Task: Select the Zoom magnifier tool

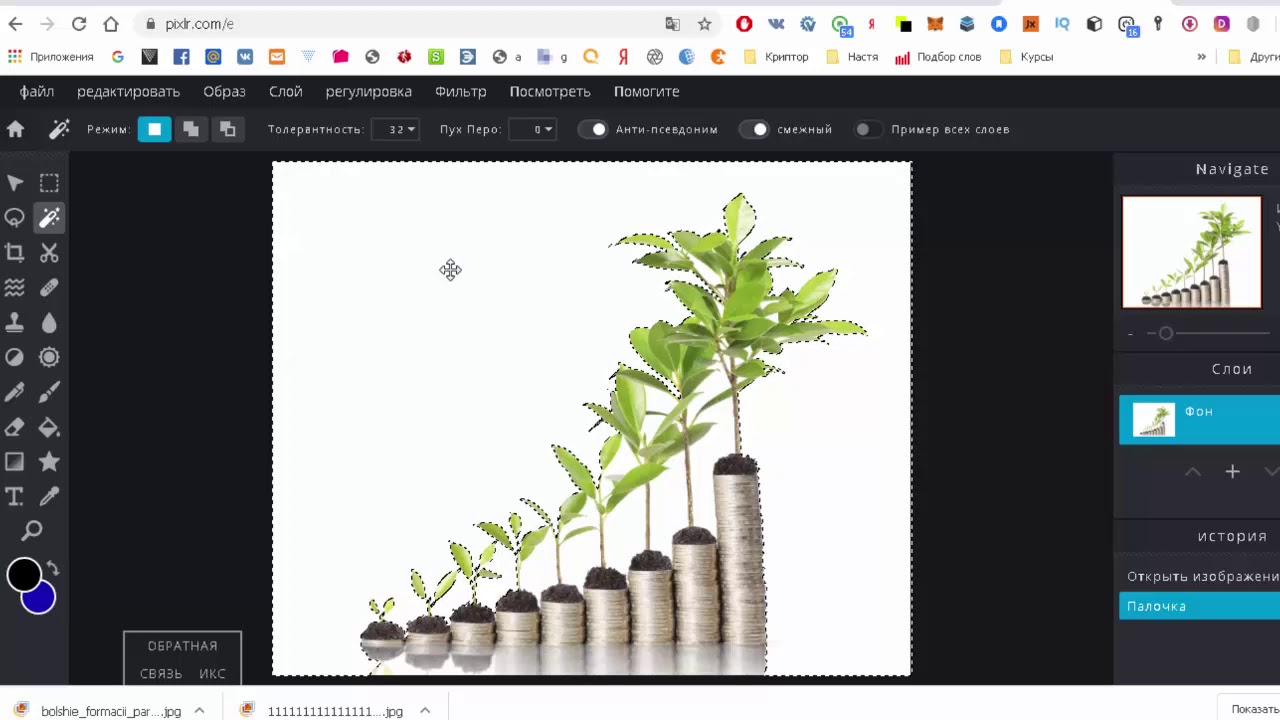Action: 32,531
